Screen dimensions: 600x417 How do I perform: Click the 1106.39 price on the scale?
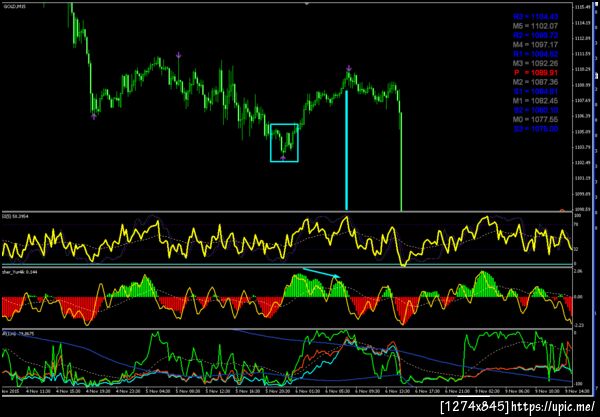582,116
